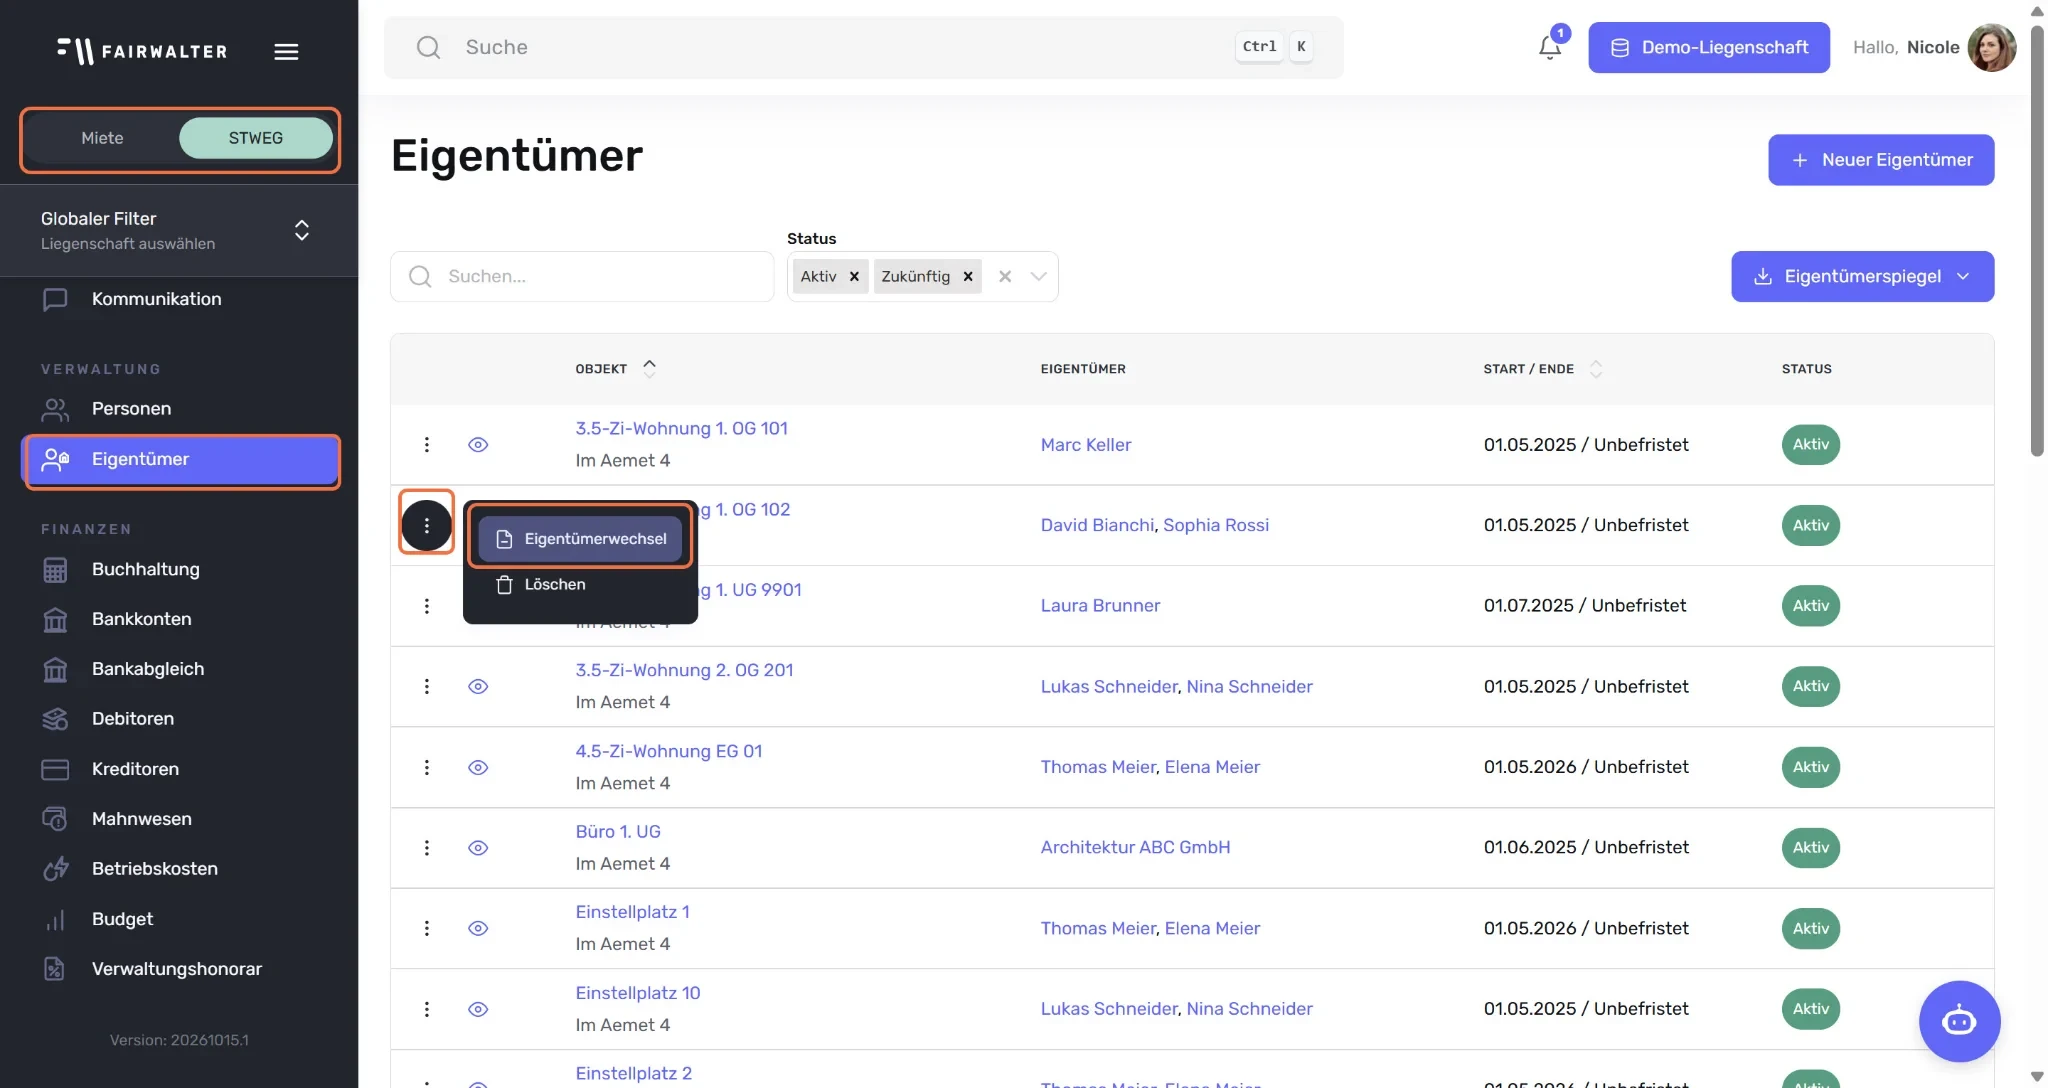Open the notifications bell
2048x1088 pixels.
(1549, 47)
